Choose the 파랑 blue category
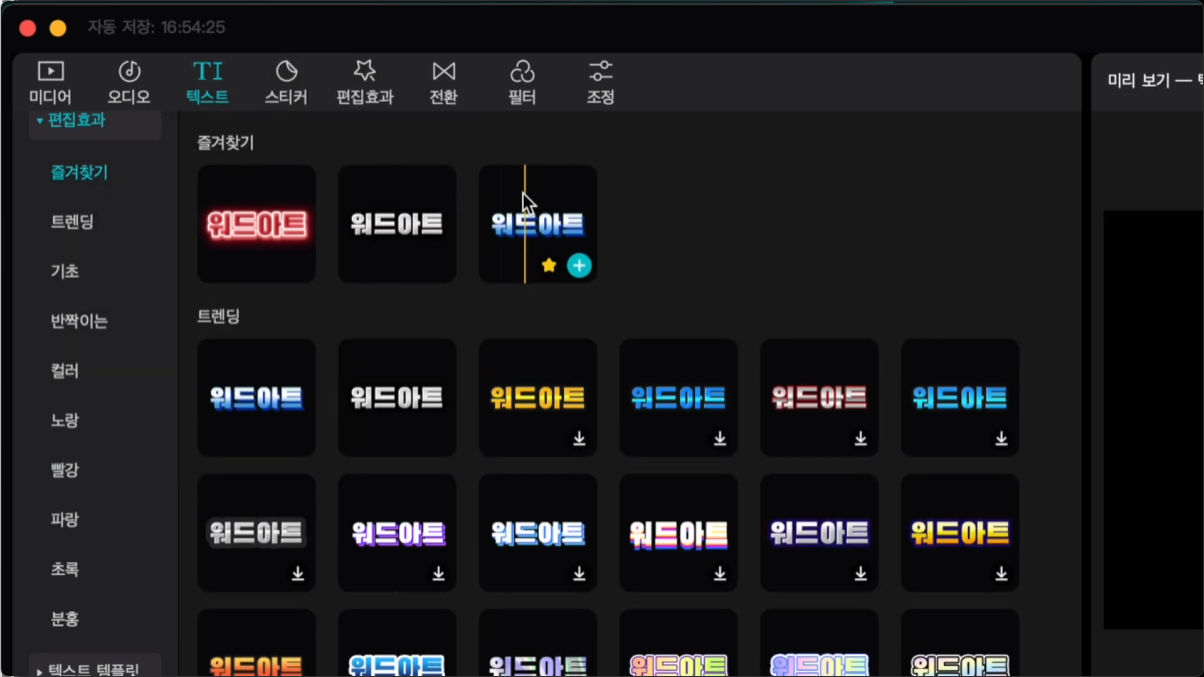The image size is (1204, 677). pyautogui.click(x=65, y=520)
